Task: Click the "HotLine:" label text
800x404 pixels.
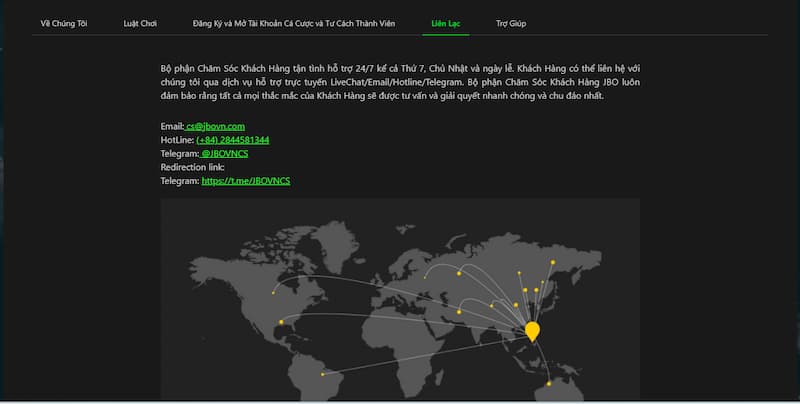Action: point(177,140)
